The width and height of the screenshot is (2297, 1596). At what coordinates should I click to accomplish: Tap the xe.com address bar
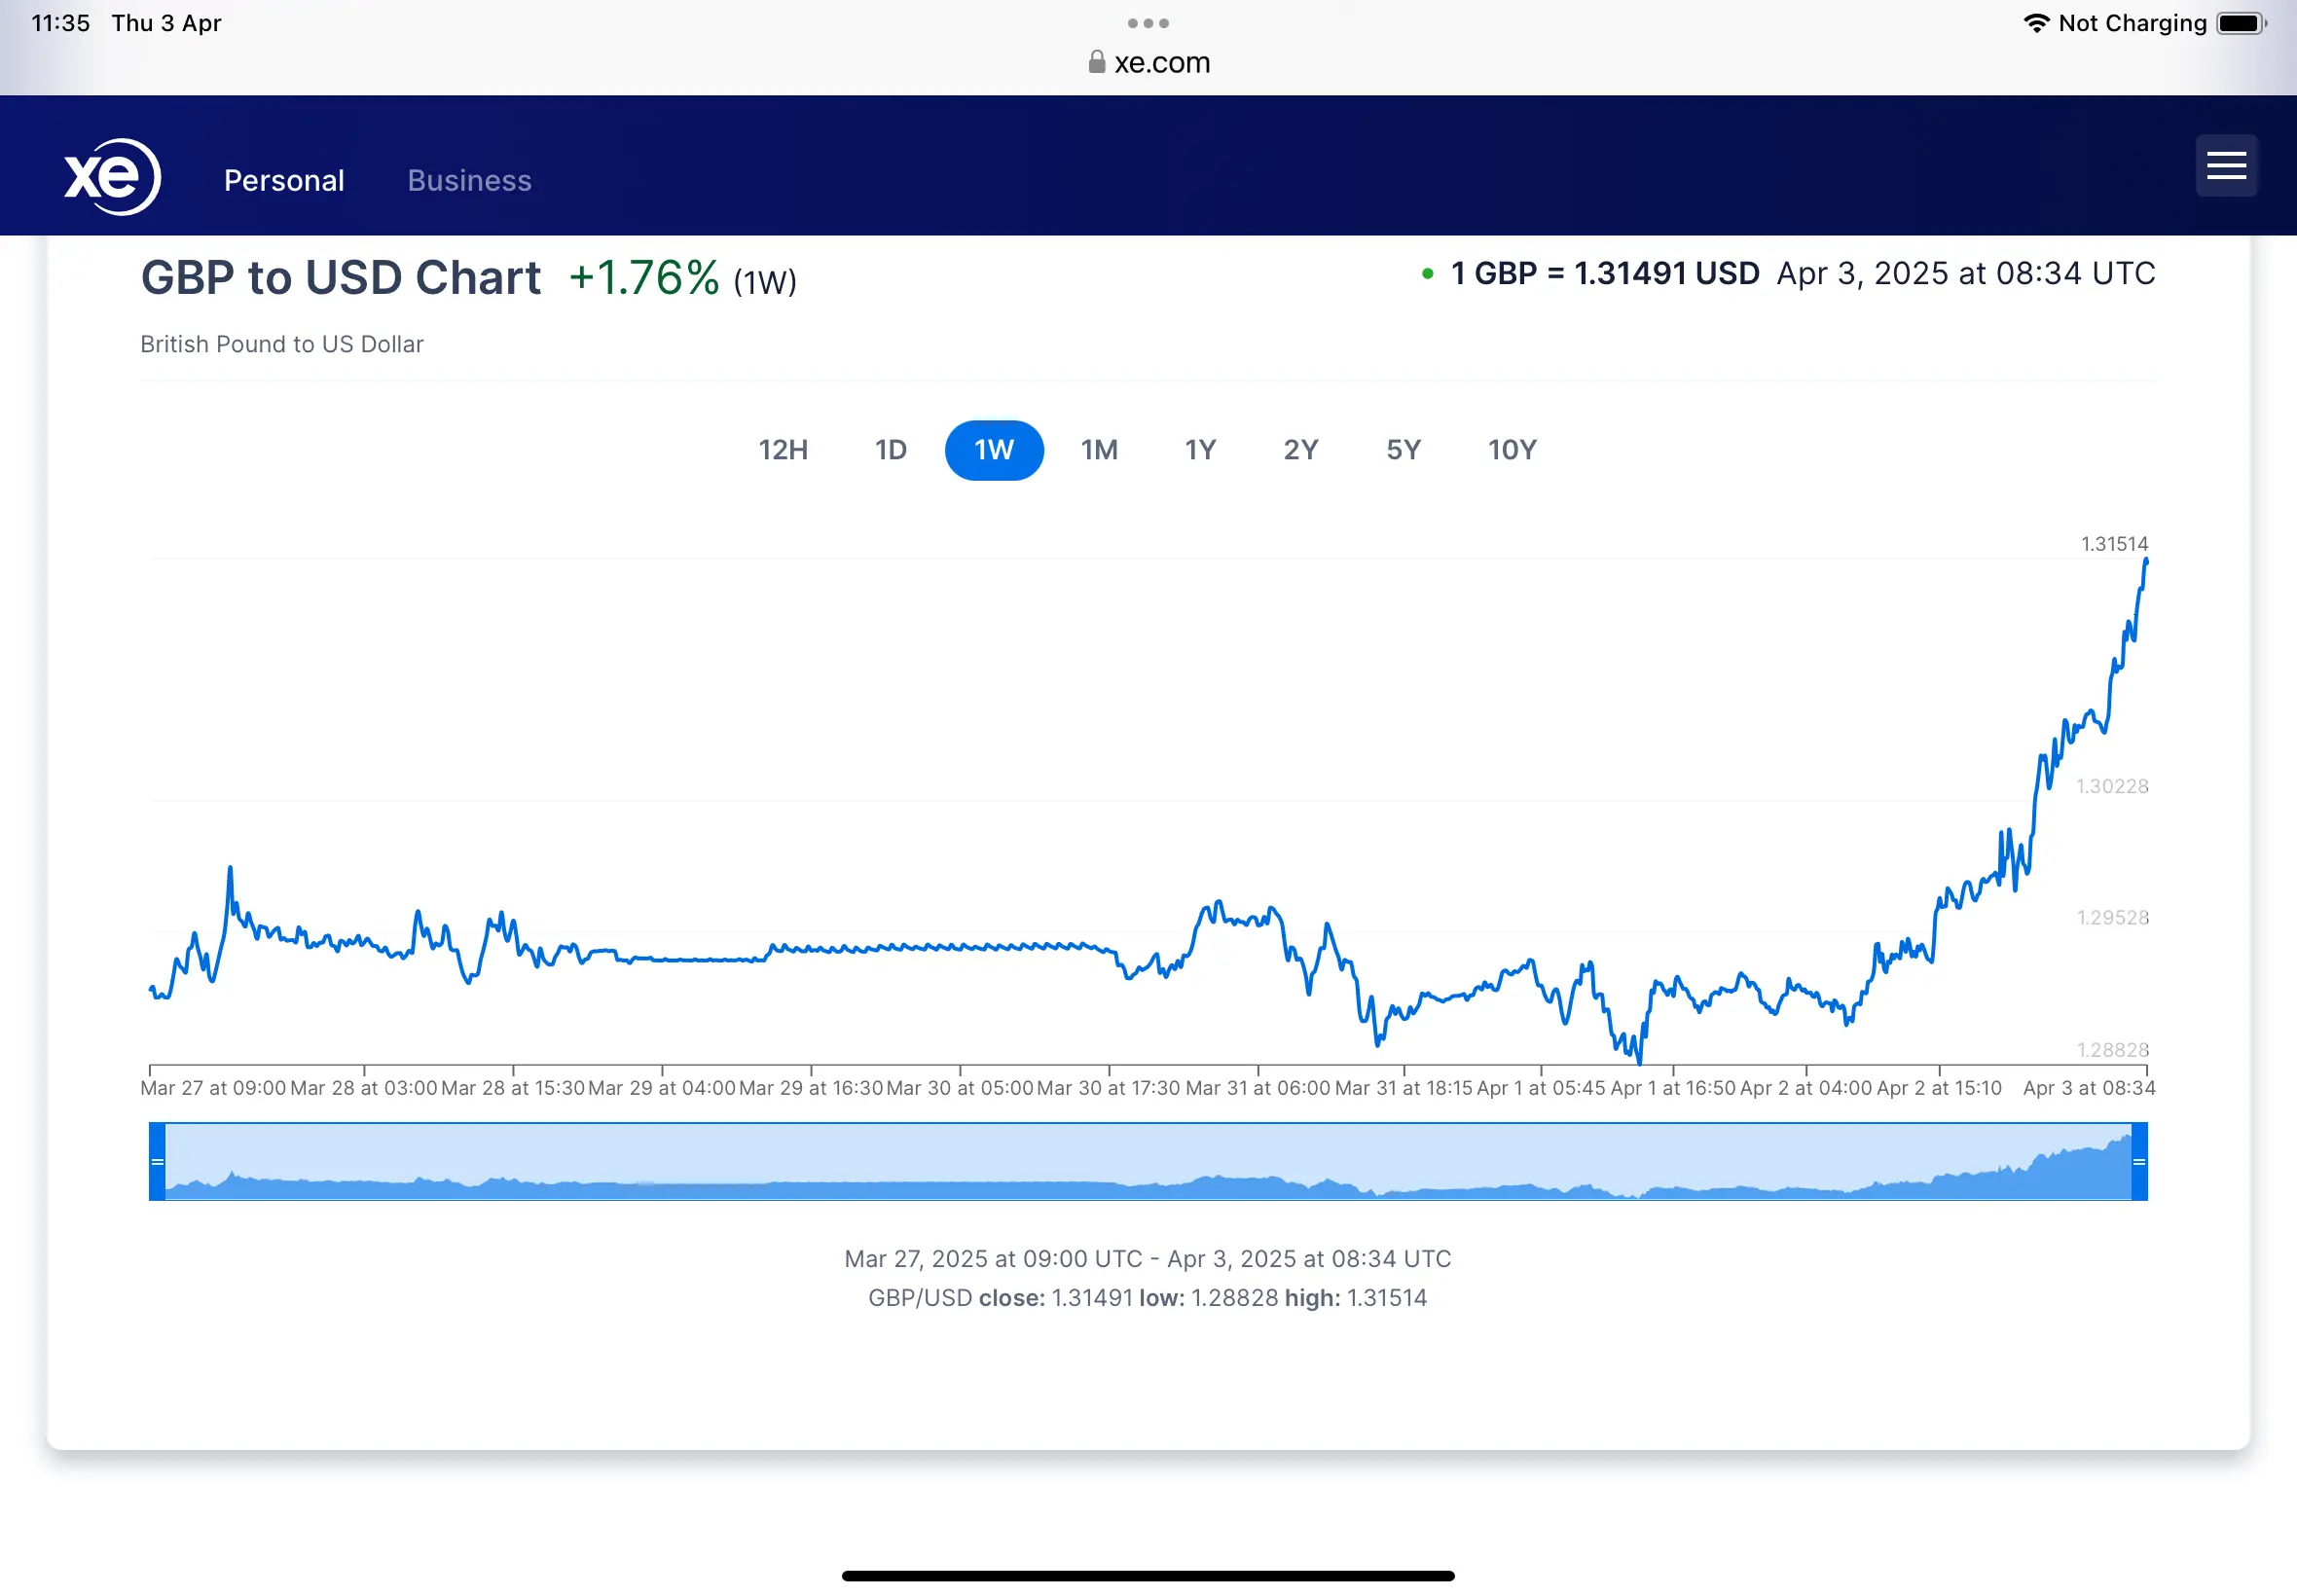tap(1160, 63)
